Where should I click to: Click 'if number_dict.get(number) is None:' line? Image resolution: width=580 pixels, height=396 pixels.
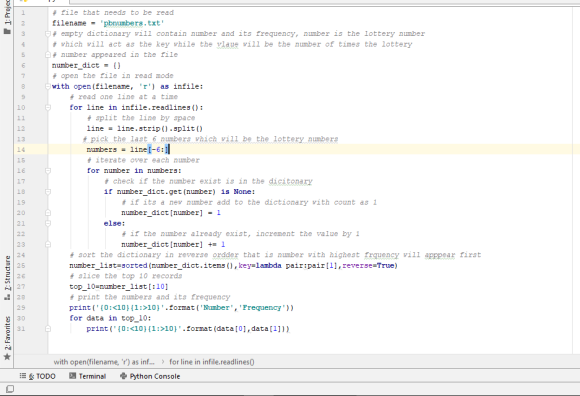[x=179, y=192]
